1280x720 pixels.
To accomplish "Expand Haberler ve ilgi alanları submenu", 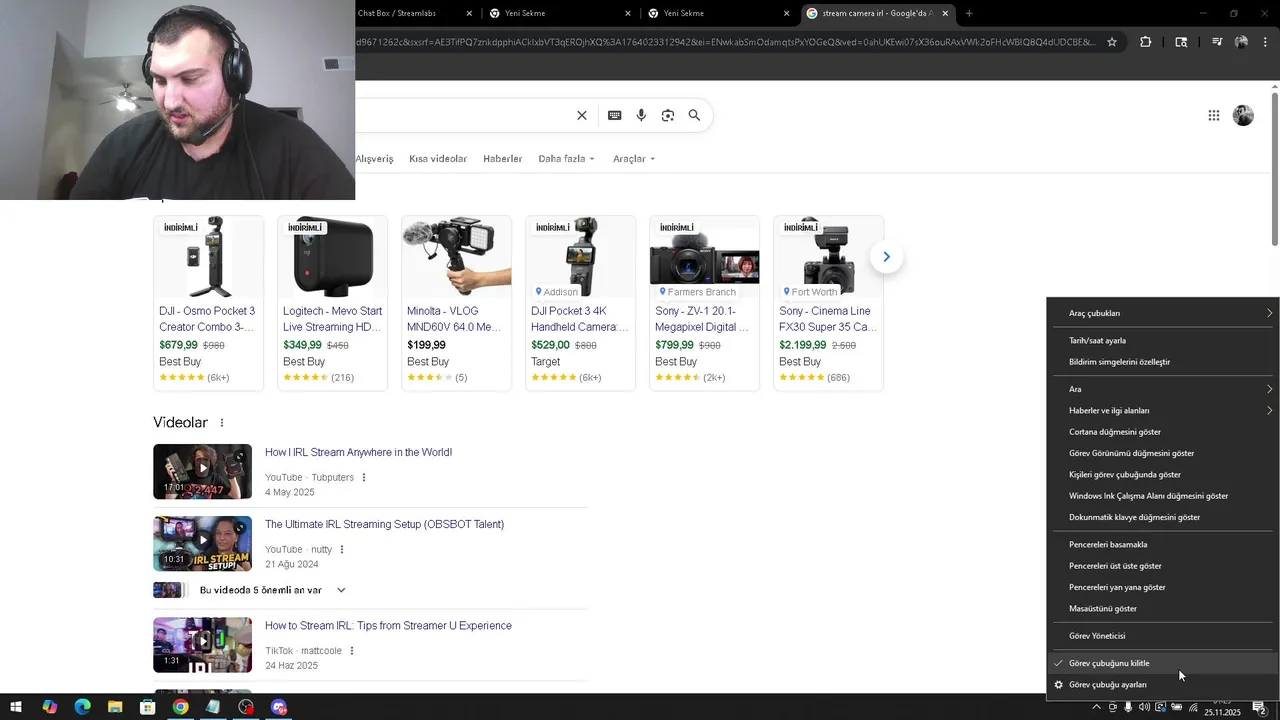I will [1162, 410].
